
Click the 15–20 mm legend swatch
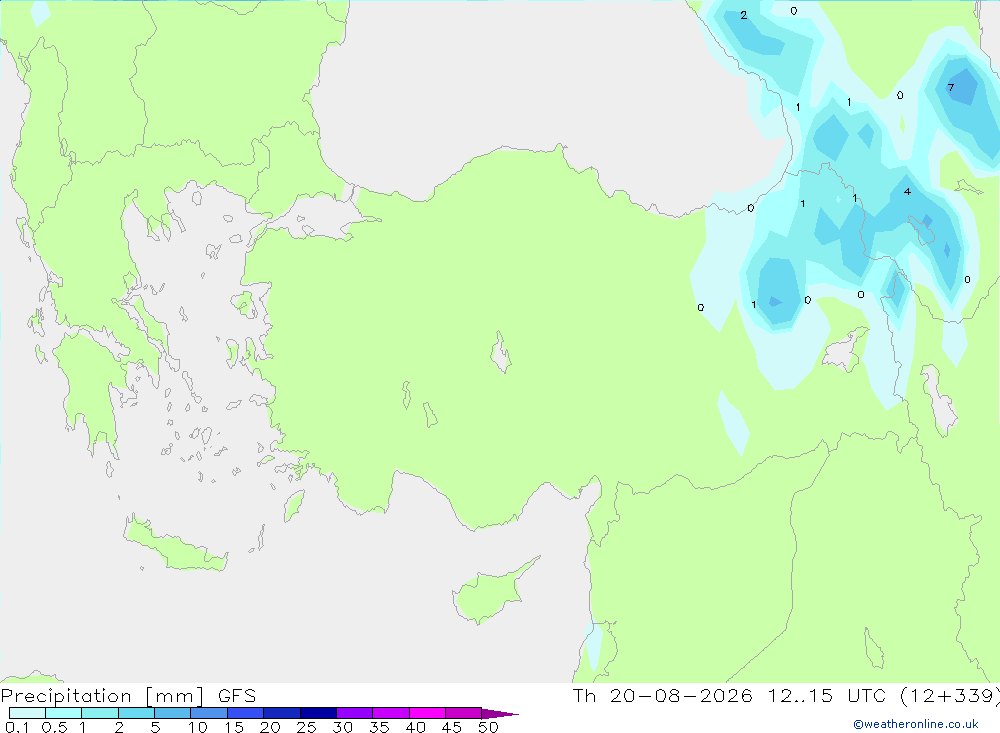click(x=245, y=713)
